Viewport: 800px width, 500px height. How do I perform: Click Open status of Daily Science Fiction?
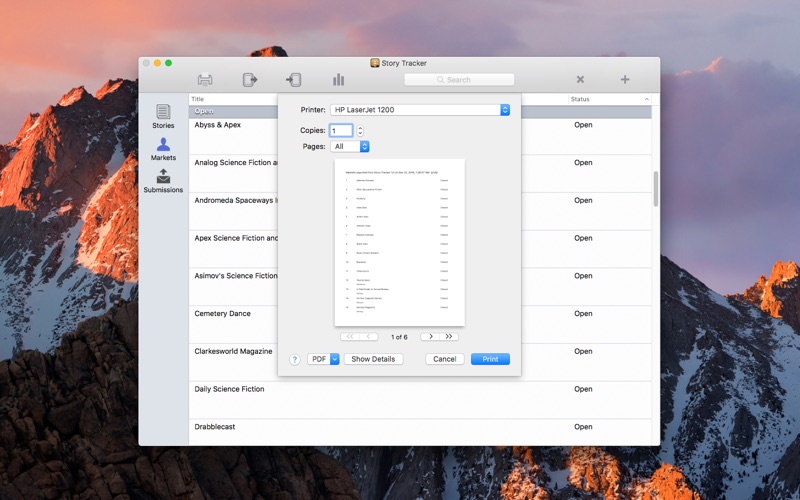click(583, 389)
